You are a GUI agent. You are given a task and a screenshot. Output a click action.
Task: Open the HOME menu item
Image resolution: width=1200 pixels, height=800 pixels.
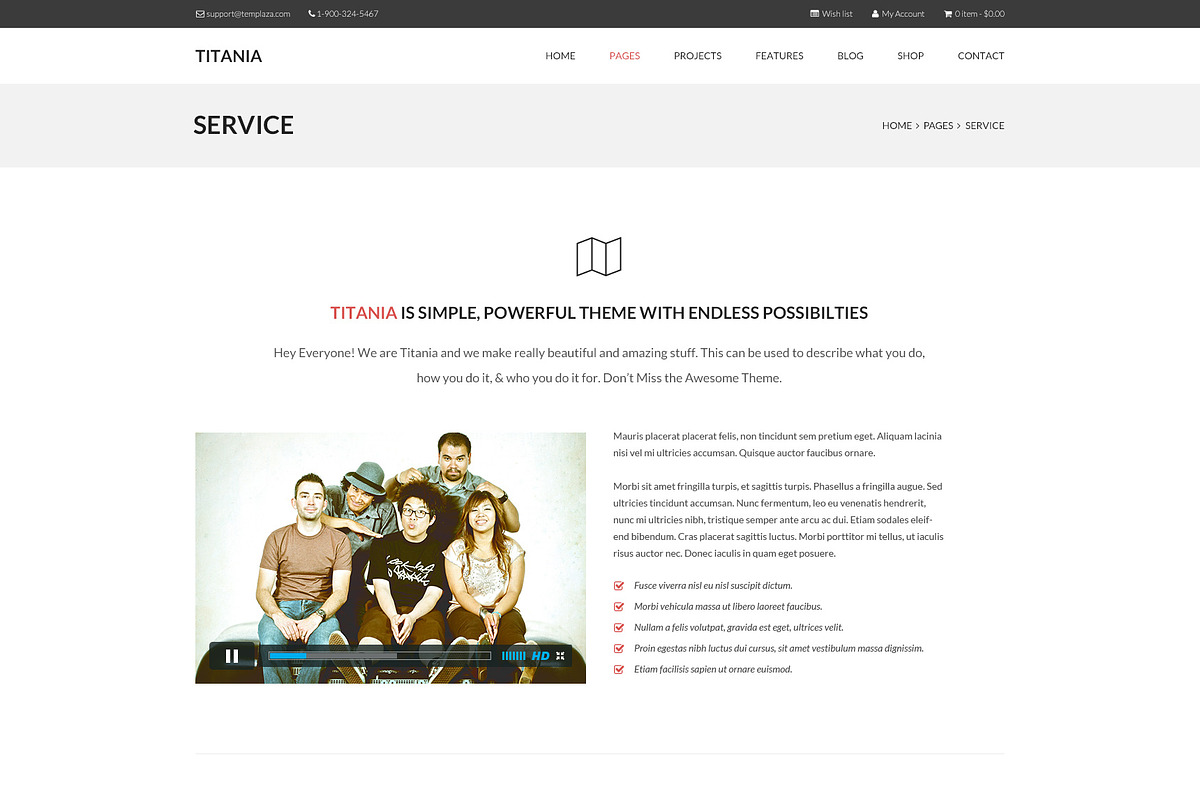click(560, 56)
